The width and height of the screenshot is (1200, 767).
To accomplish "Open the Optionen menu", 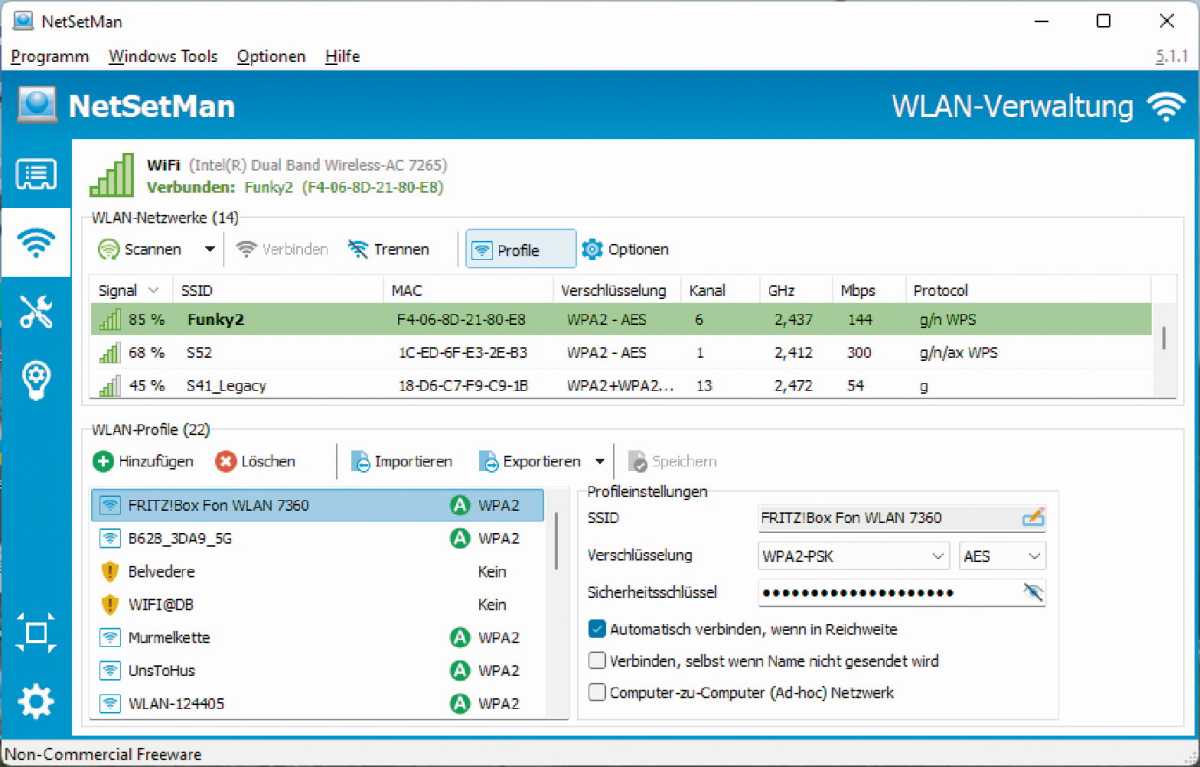I will [271, 56].
